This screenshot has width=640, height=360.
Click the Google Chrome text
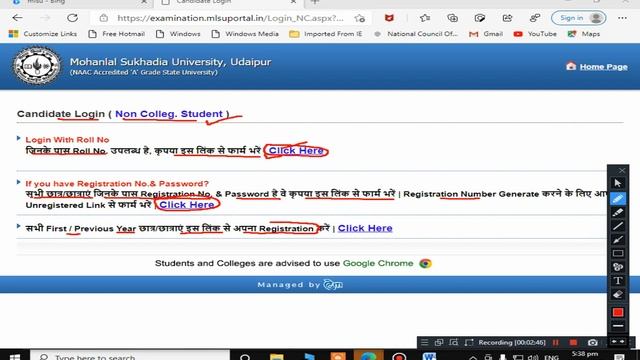point(378,263)
